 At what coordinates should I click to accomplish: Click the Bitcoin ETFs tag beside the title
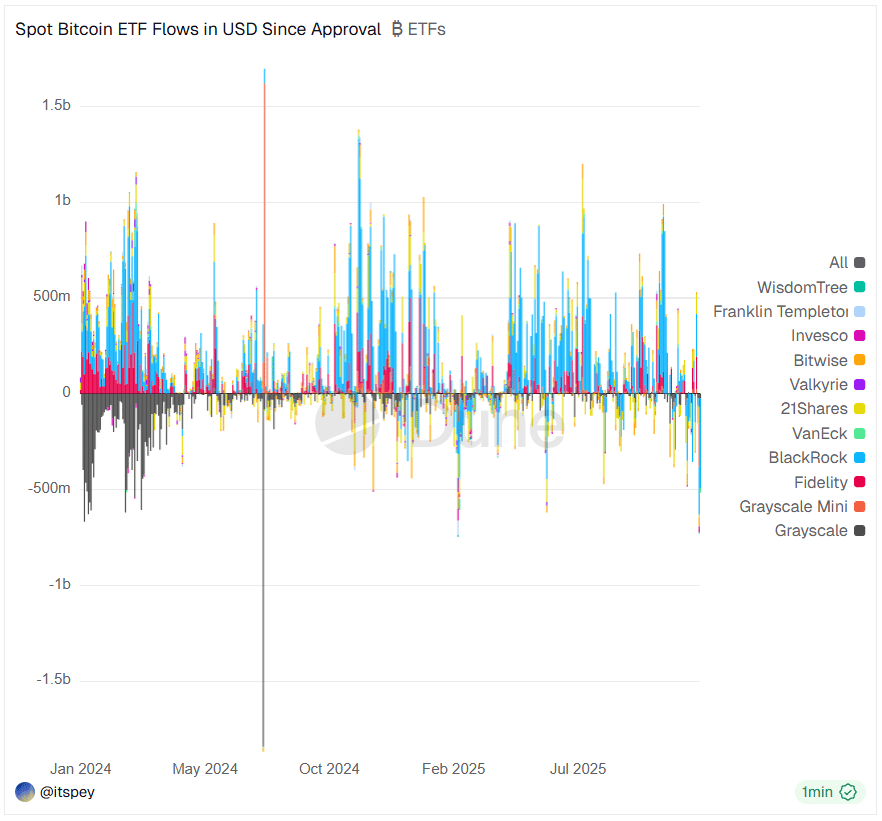pos(418,29)
